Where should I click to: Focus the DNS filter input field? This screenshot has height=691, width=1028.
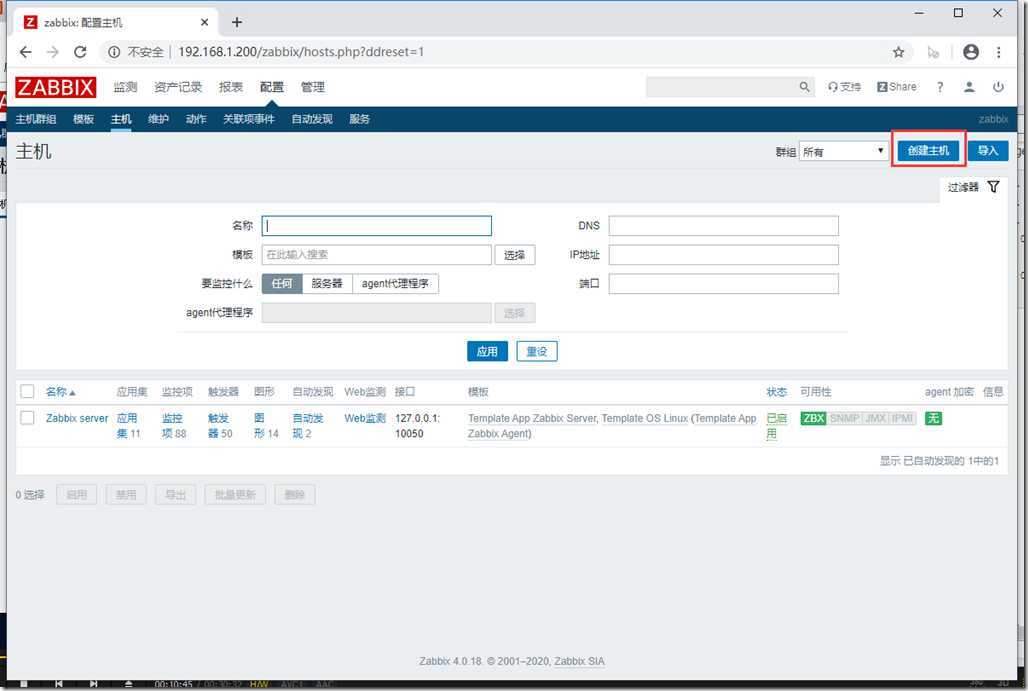(x=724, y=226)
